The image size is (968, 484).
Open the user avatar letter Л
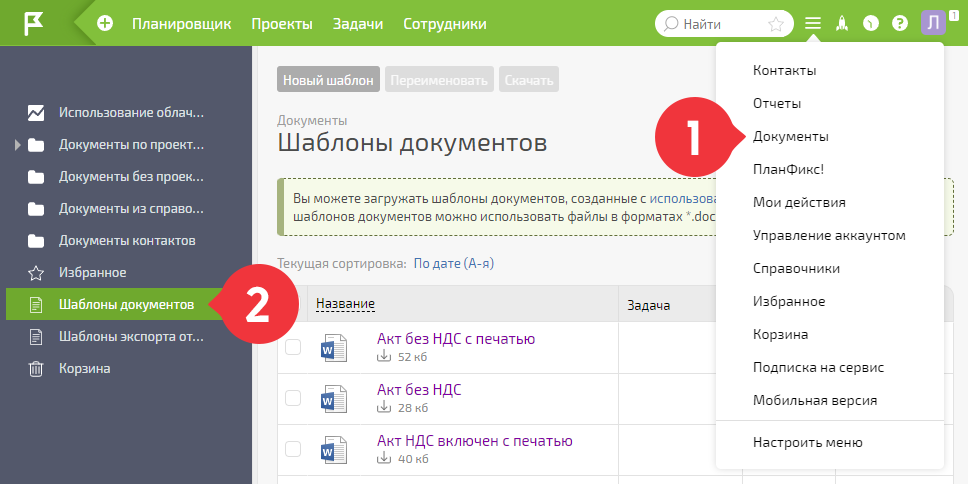(x=933, y=23)
